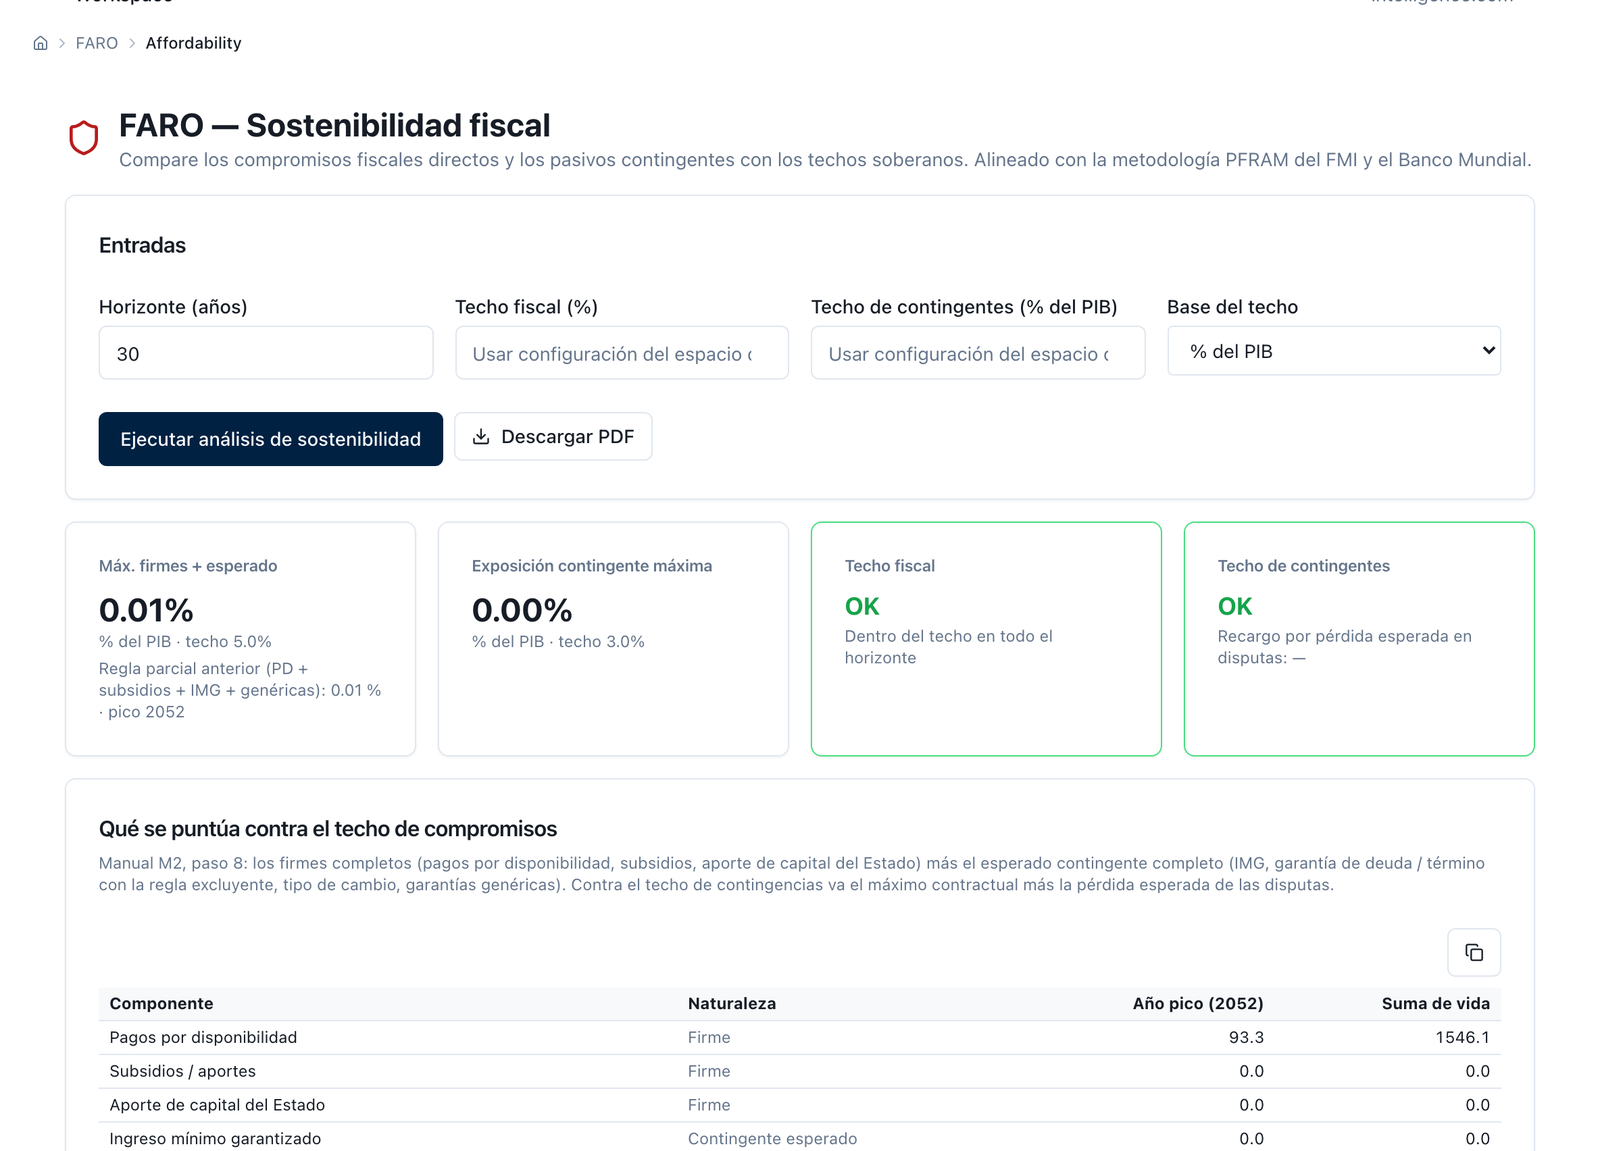
Task: Select the Aporte de capital del Estado row
Action: [800, 1105]
